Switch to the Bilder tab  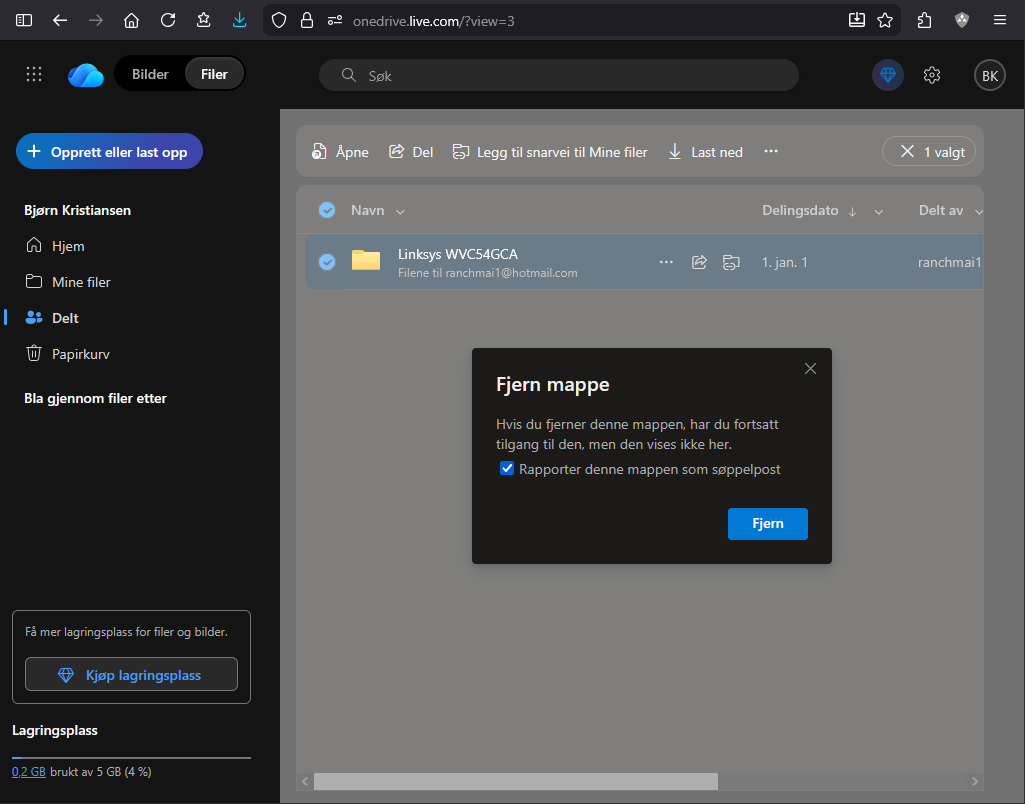click(150, 74)
